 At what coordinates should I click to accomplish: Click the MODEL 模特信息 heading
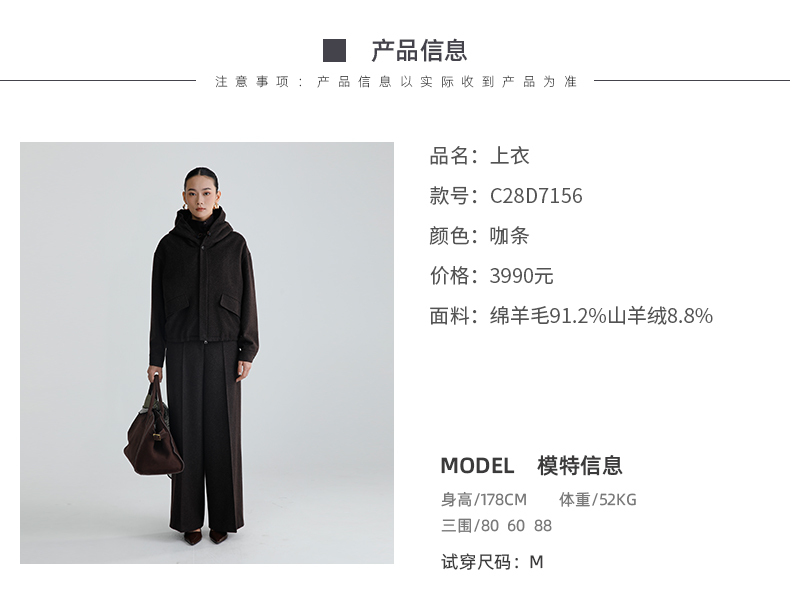click(x=532, y=465)
